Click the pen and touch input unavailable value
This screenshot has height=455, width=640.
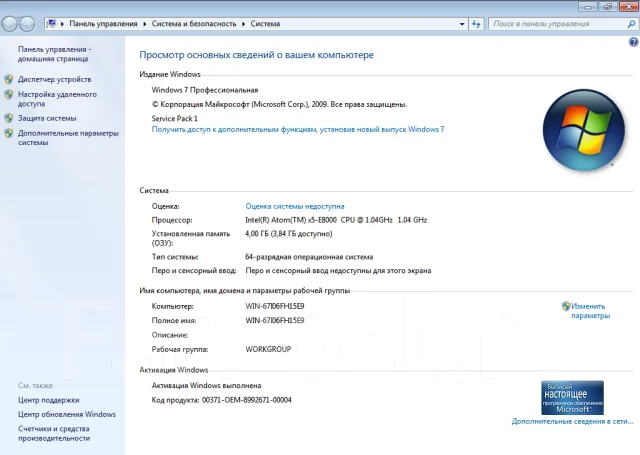[x=338, y=271]
